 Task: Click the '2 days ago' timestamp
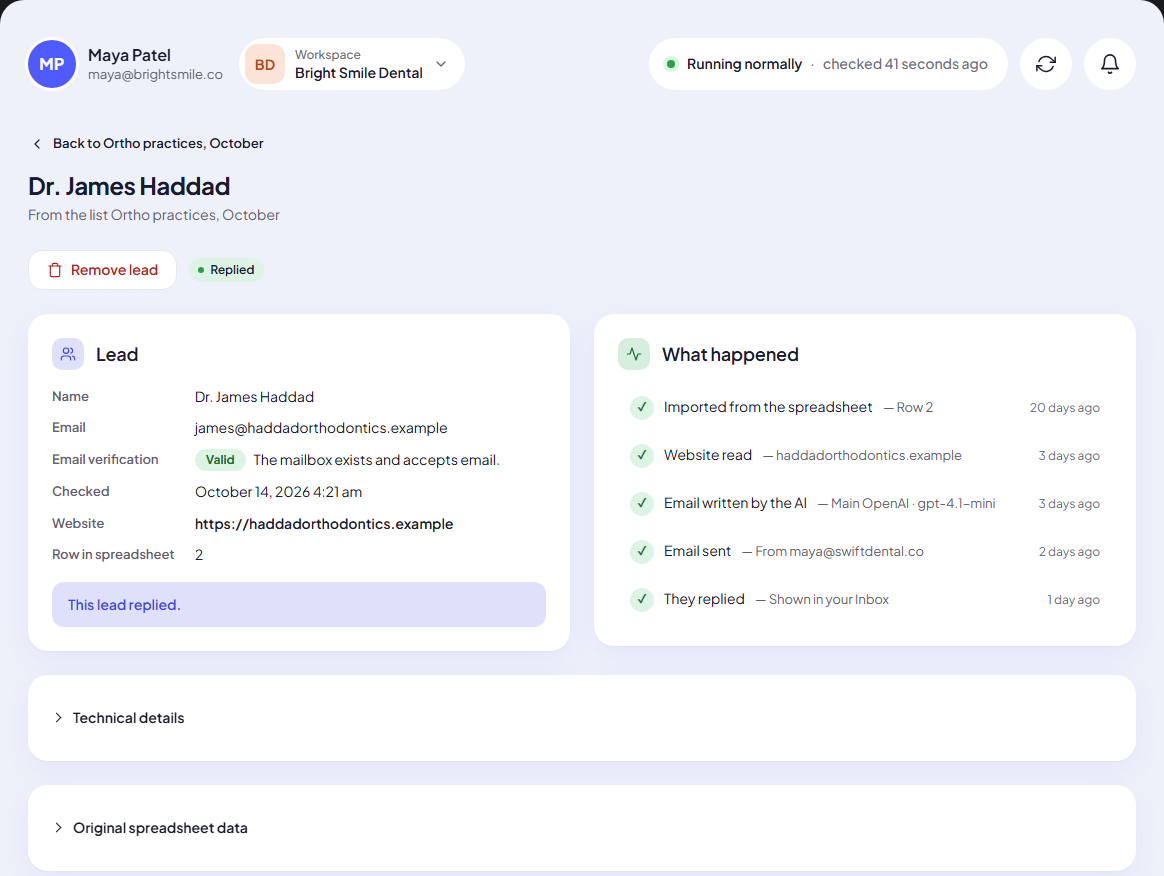pyautogui.click(x=1069, y=552)
